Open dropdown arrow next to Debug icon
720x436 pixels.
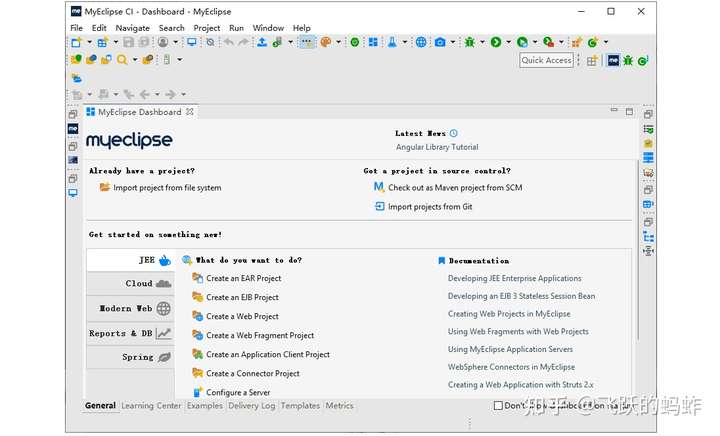pos(482,42)
